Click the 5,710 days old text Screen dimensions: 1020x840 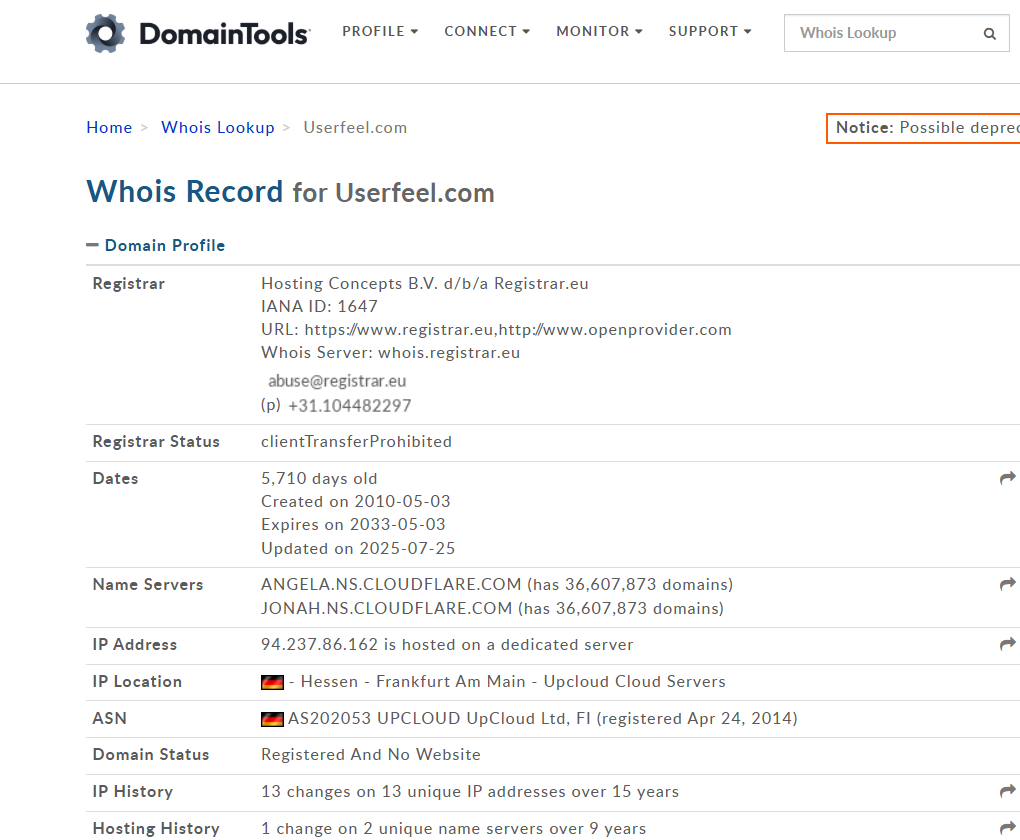[x=319, y=478]
